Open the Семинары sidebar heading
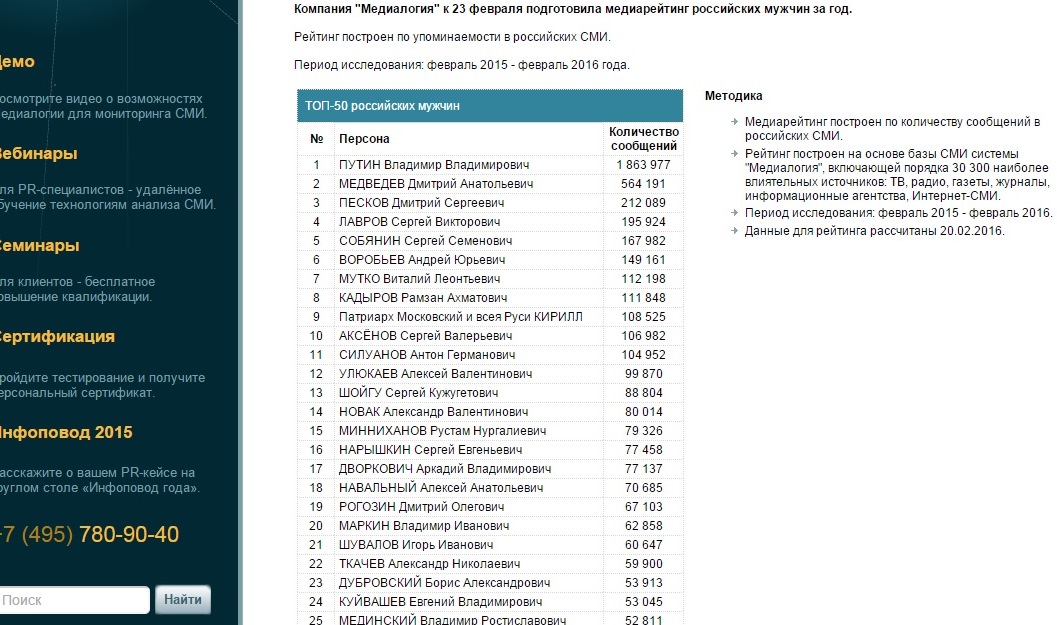This screenshot has width=1057, height=625. click(x=38, y=246)
